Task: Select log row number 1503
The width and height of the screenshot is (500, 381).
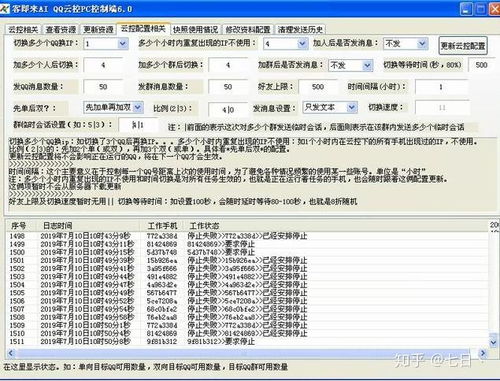Action: [247, 277]
